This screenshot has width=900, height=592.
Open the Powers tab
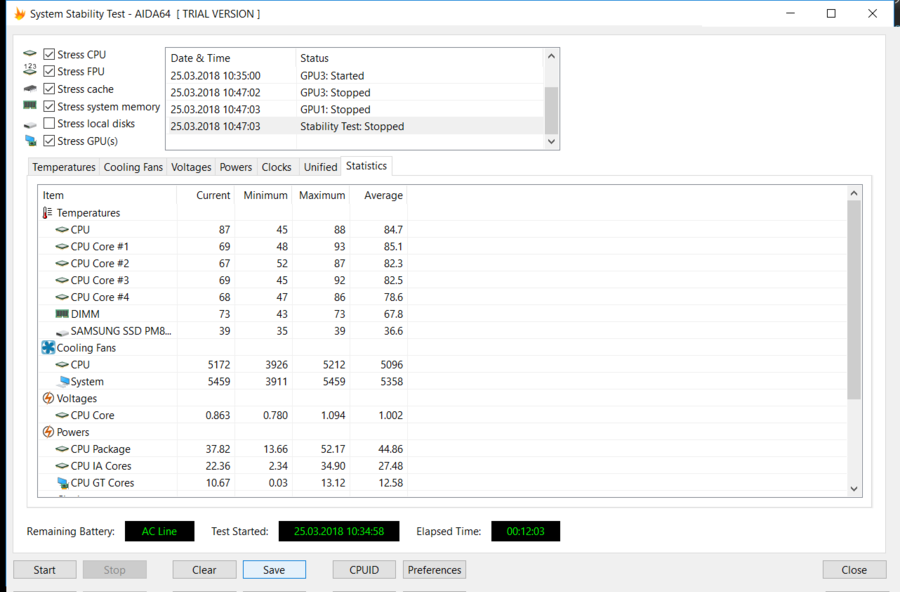point(236,167)
